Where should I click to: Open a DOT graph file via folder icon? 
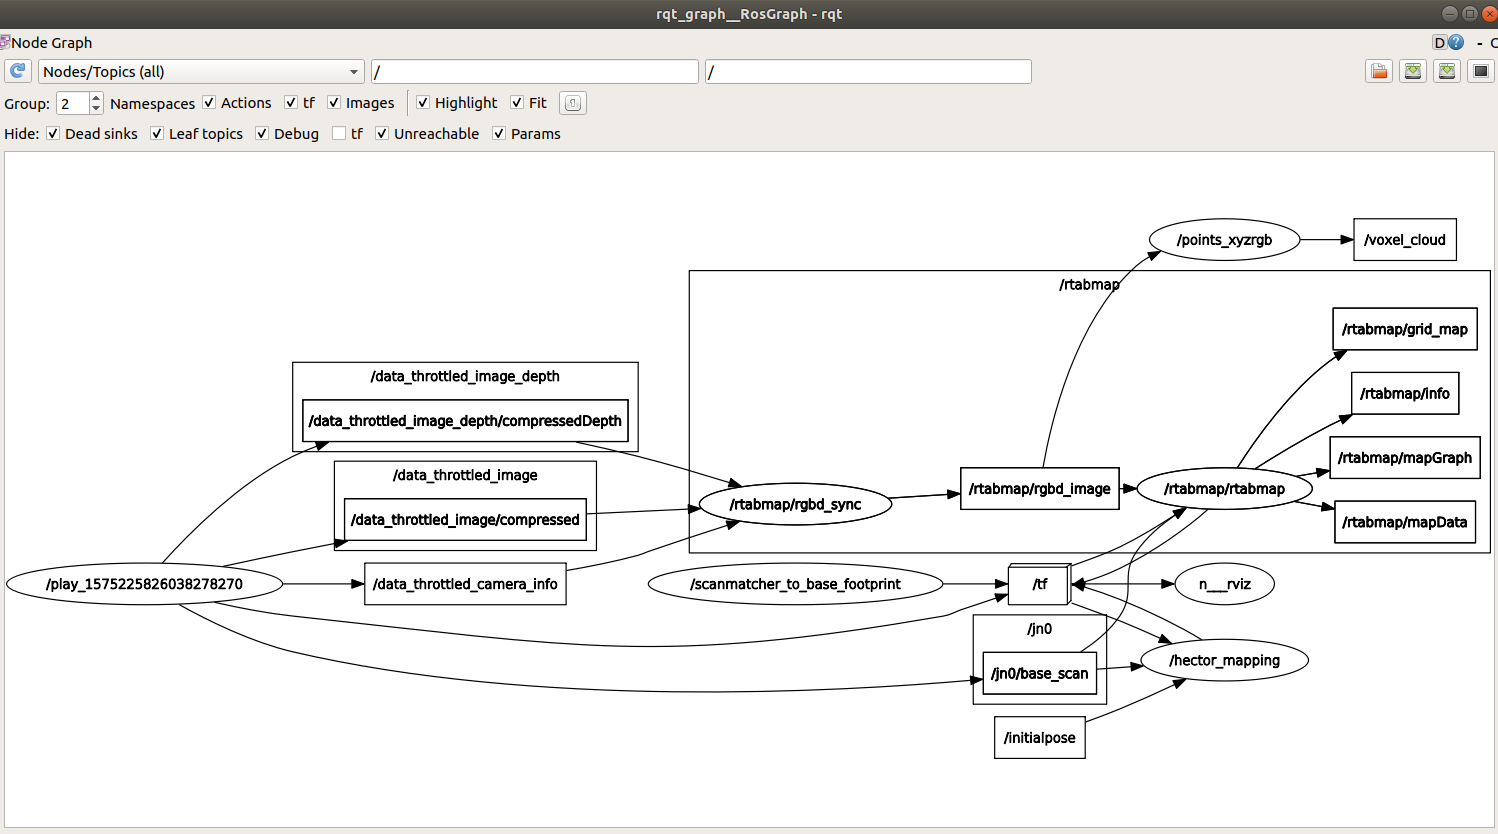(1379, 71)
